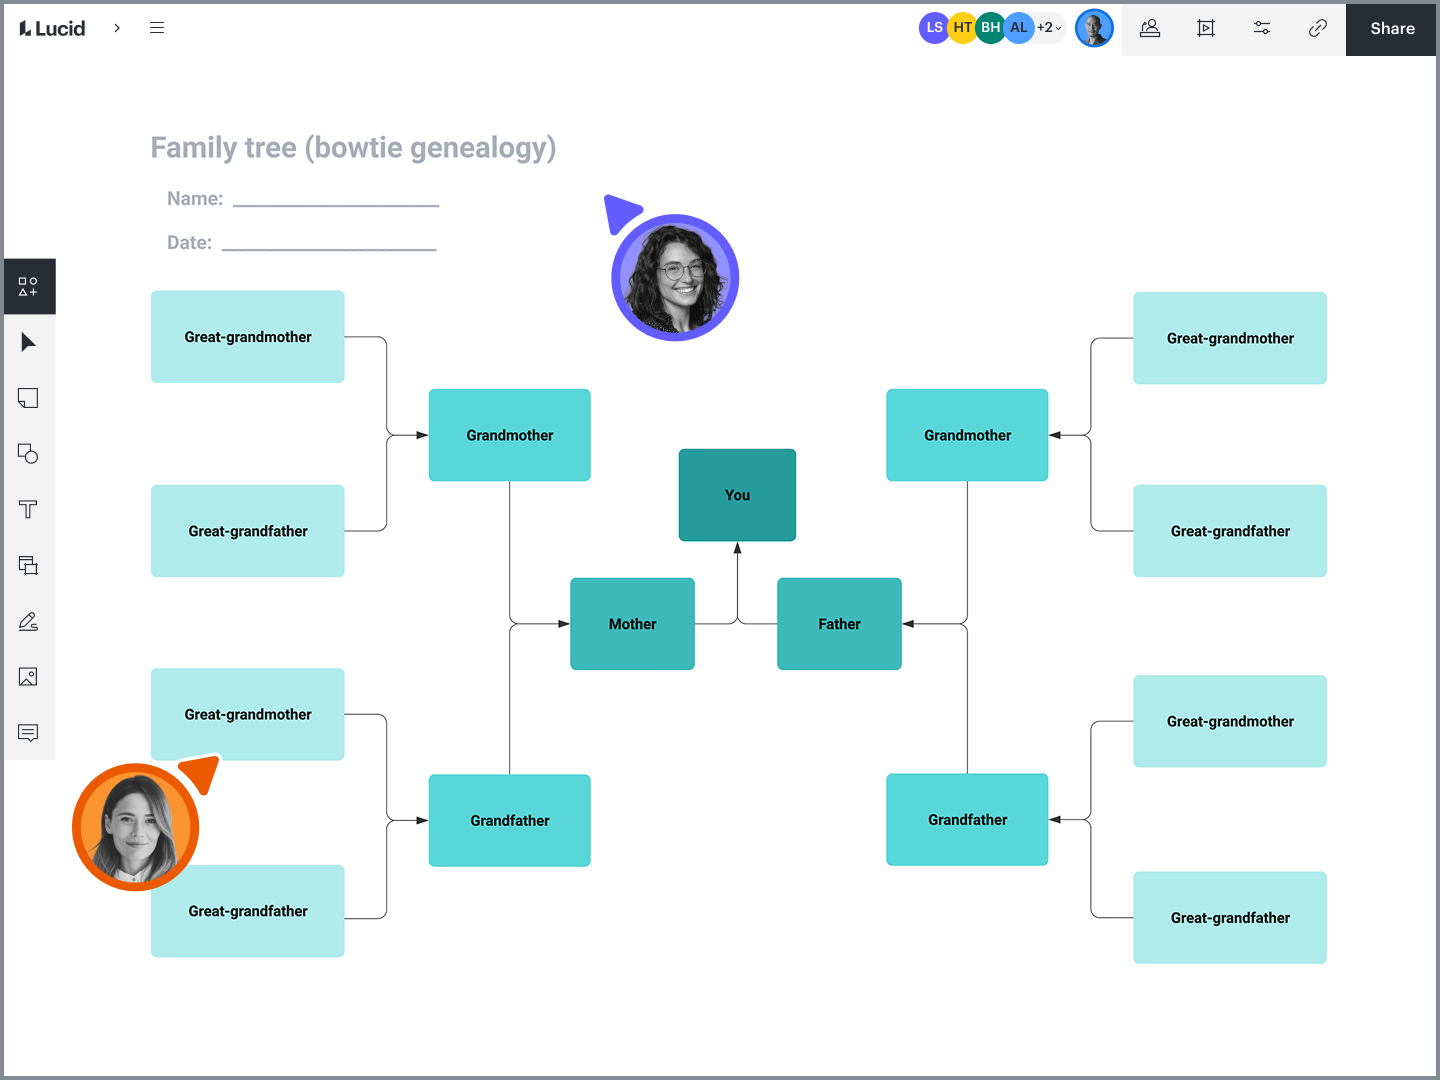This screenshot has height=1080, width=1440.
Task: Select the sticky note tool
Action: [28, 398]
